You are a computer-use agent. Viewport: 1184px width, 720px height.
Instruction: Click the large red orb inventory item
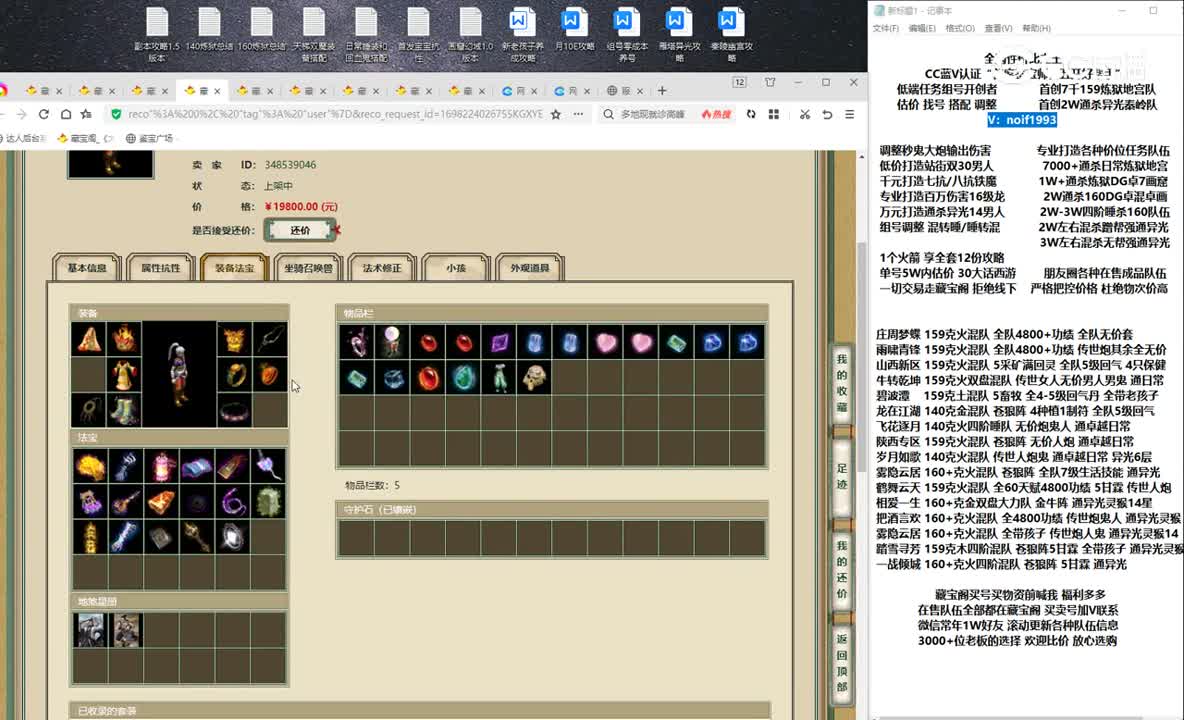tap(428, 377)
